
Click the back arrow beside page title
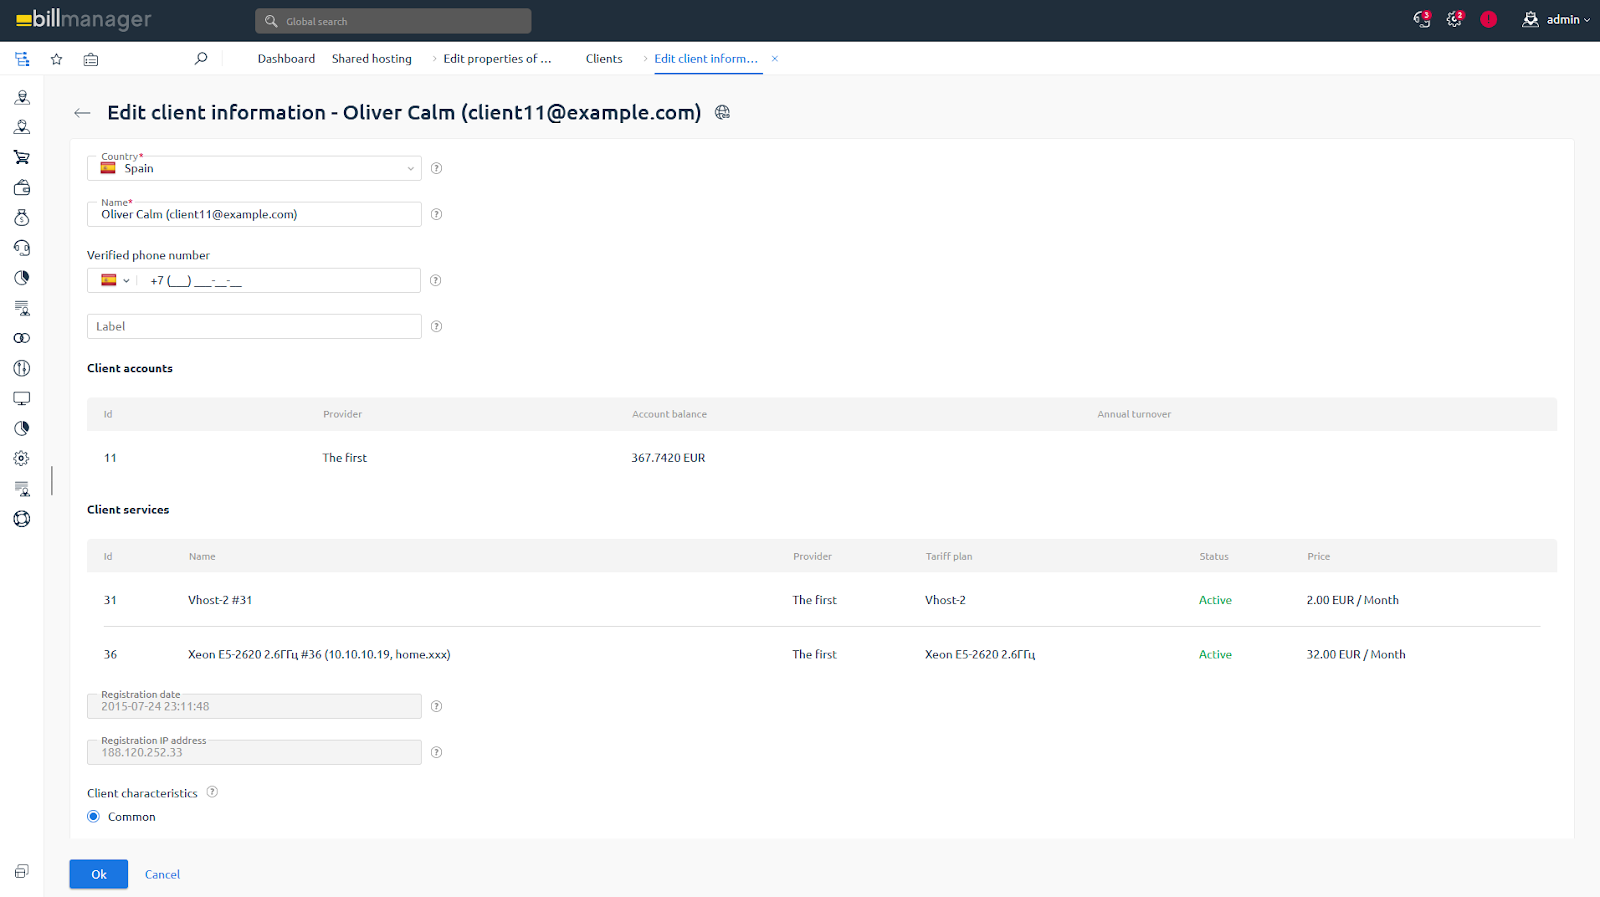[x=82, y=113]
